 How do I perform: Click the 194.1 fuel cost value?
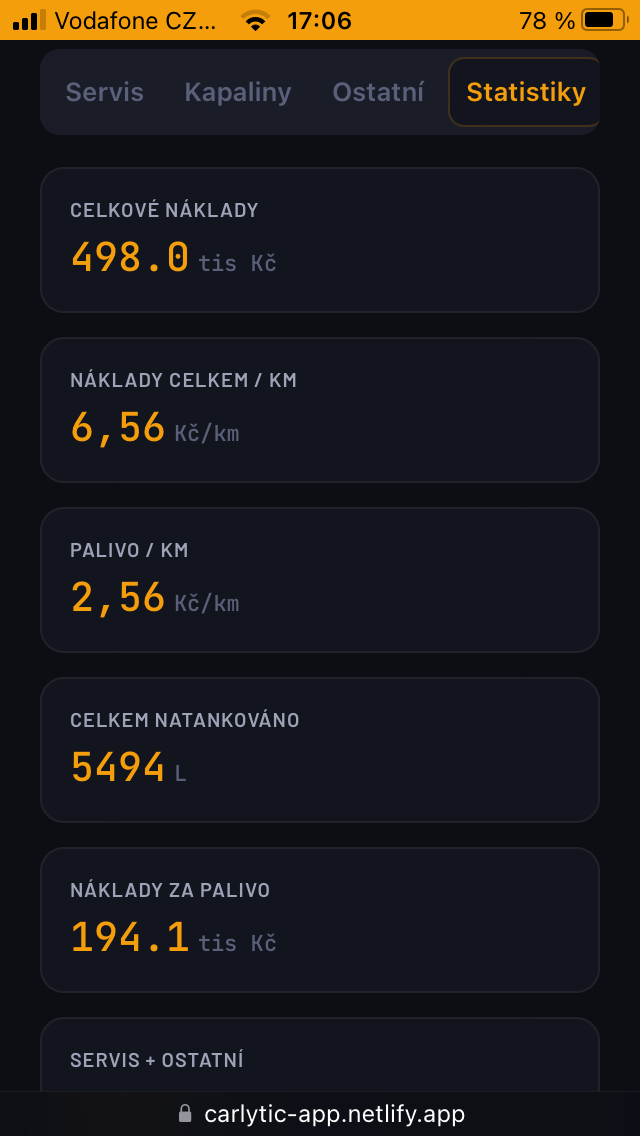130,938
